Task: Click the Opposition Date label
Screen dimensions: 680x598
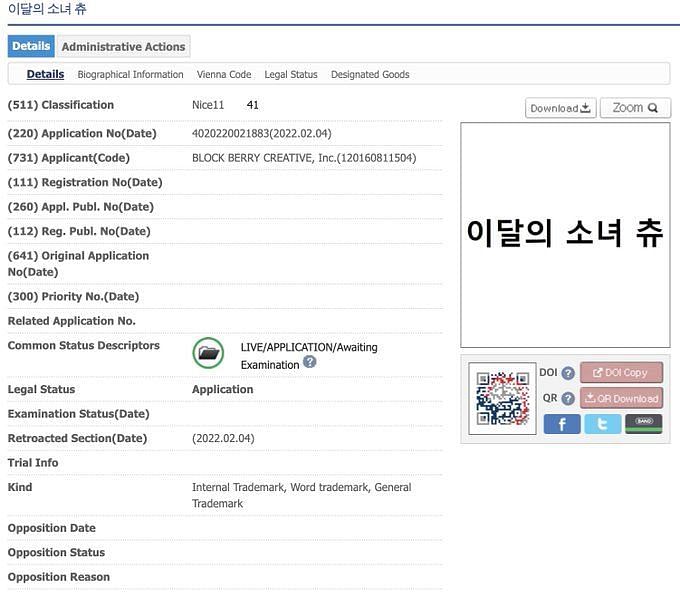Action: click(52, 528)
